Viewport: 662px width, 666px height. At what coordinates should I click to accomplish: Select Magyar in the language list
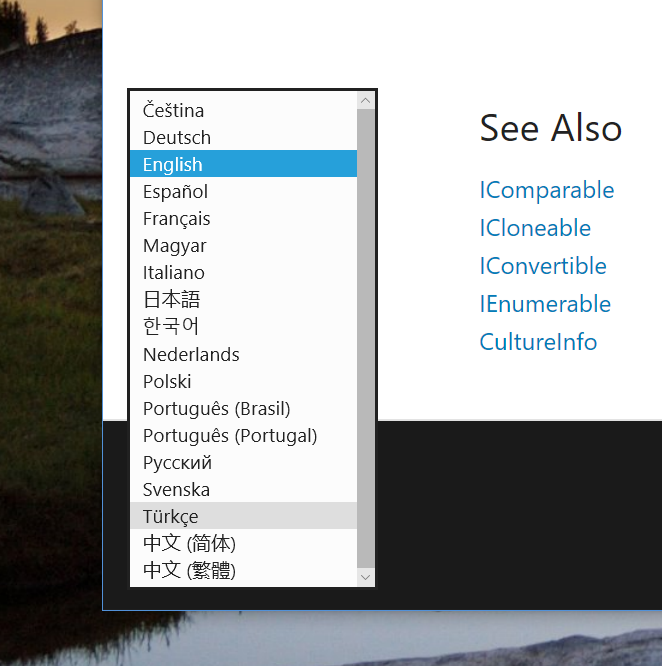pos(243,246)
